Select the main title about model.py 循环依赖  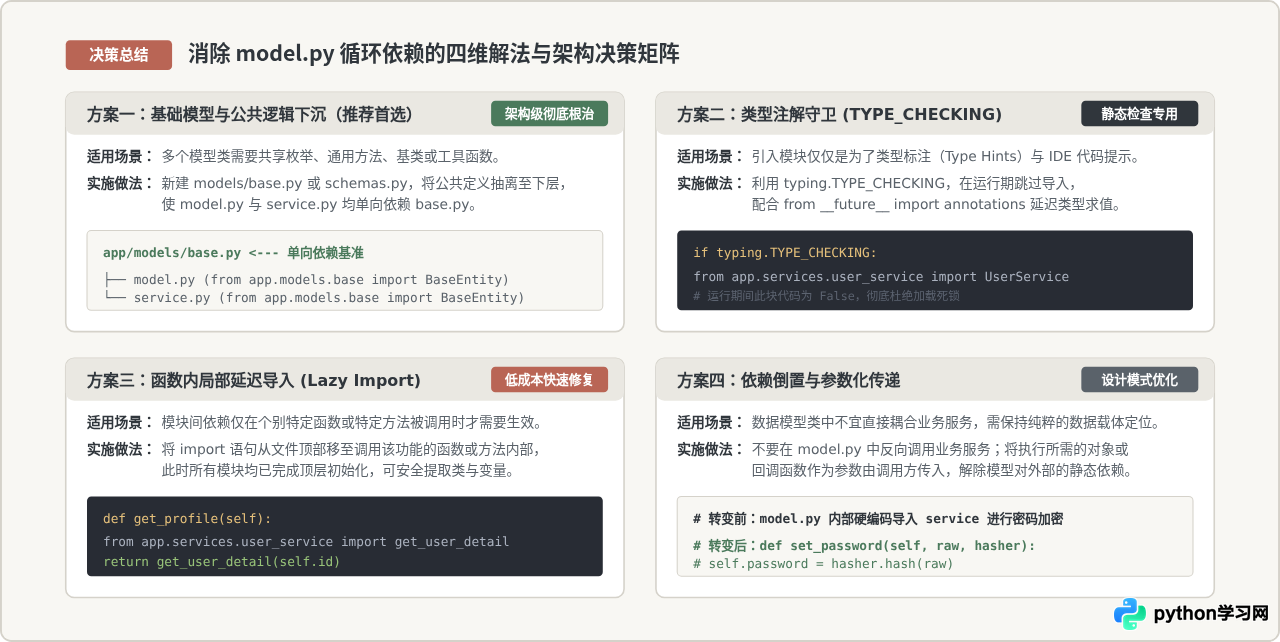coord(434,54)
